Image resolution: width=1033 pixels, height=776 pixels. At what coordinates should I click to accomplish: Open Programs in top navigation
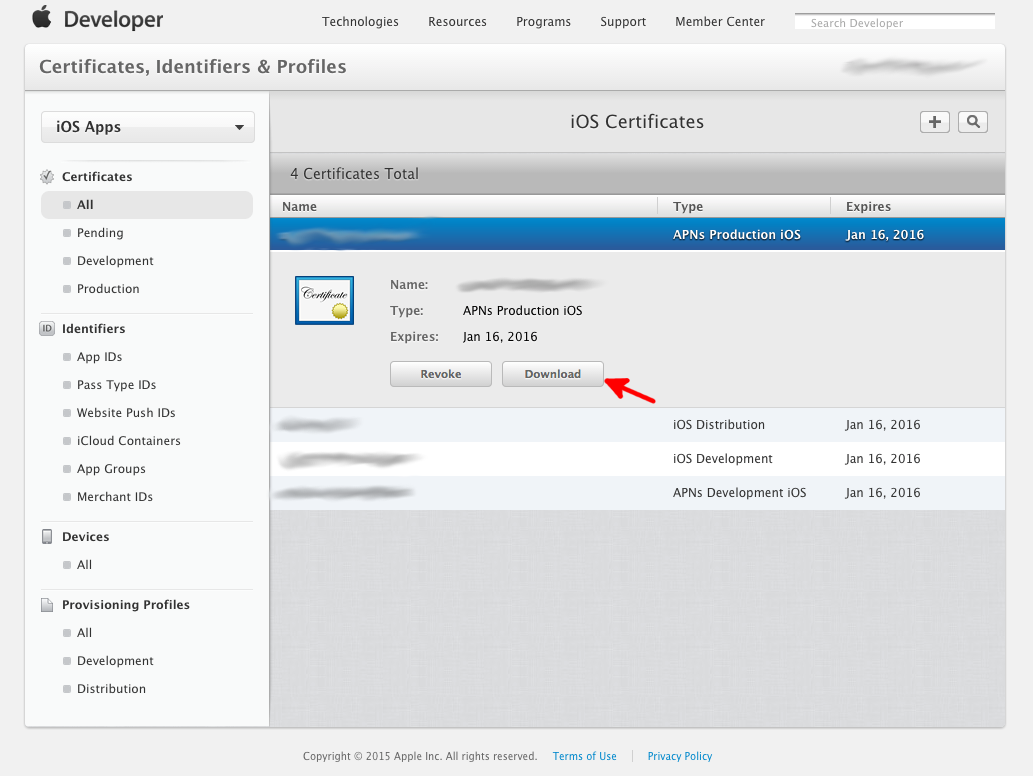click(544, 22)
